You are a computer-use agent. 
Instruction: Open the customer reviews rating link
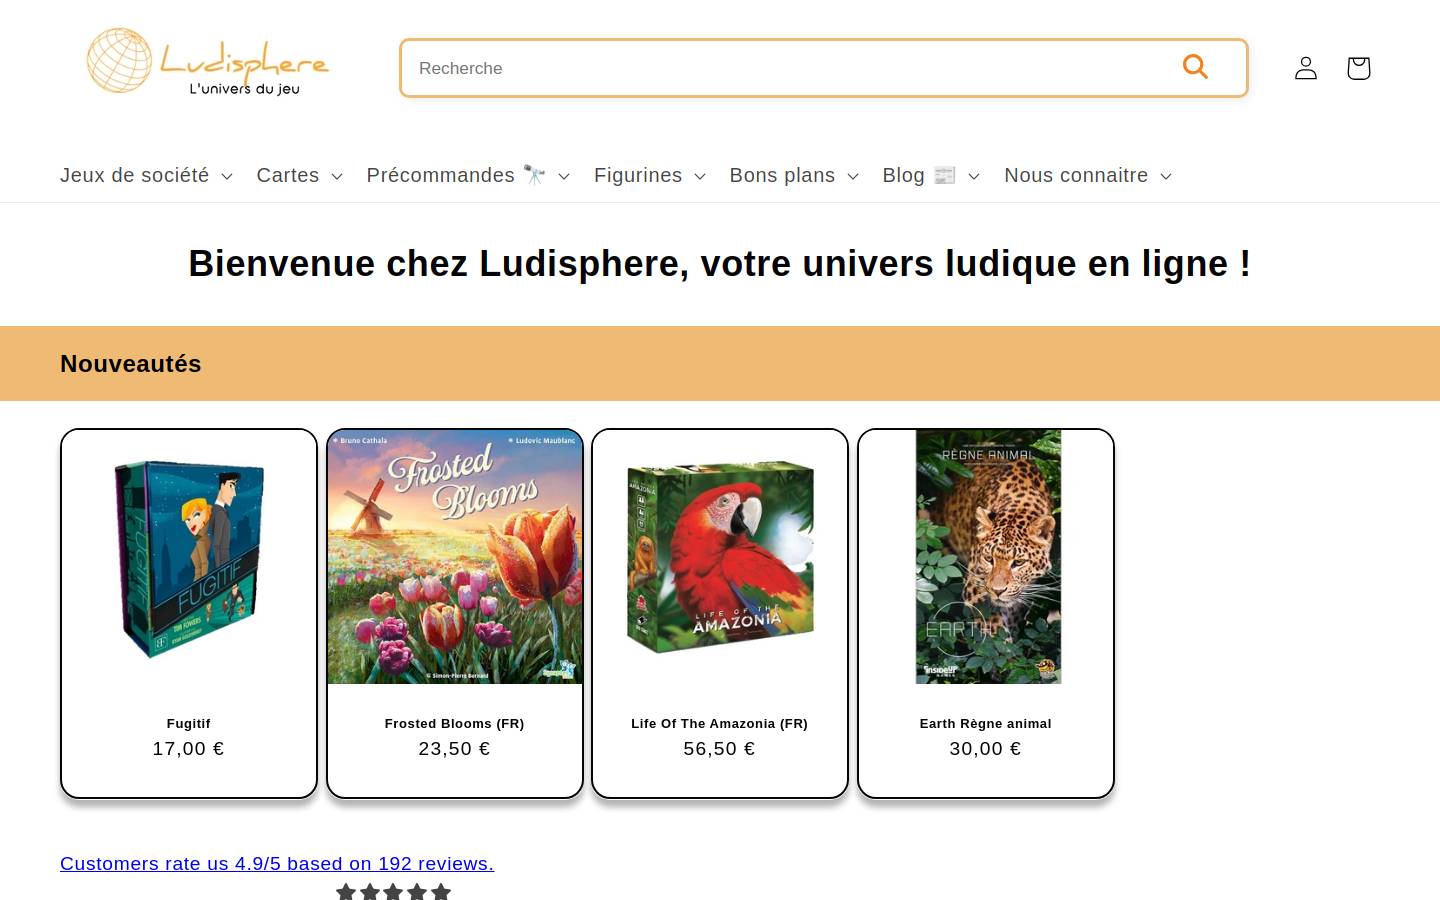pos(277,864)
